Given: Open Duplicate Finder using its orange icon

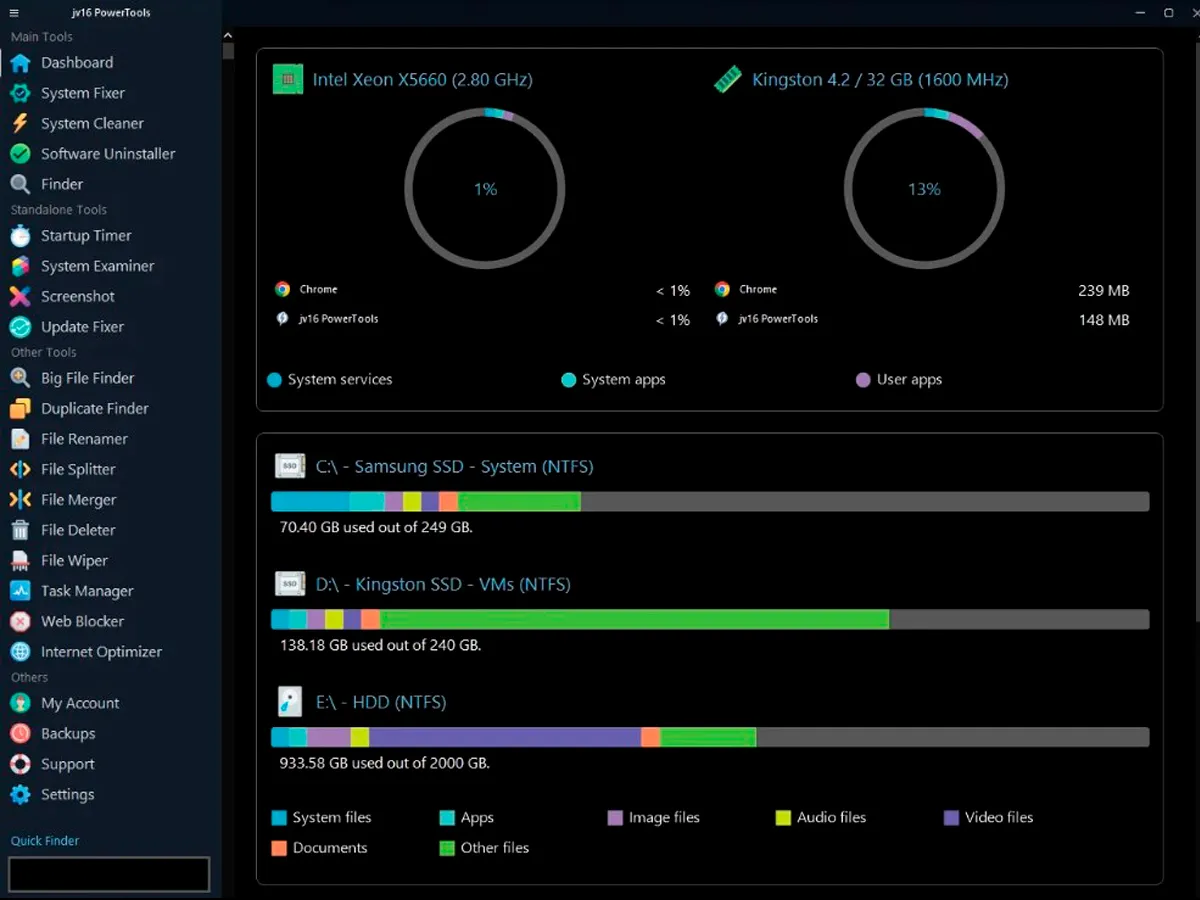Looking at the screenshot, I should (20, 409).
